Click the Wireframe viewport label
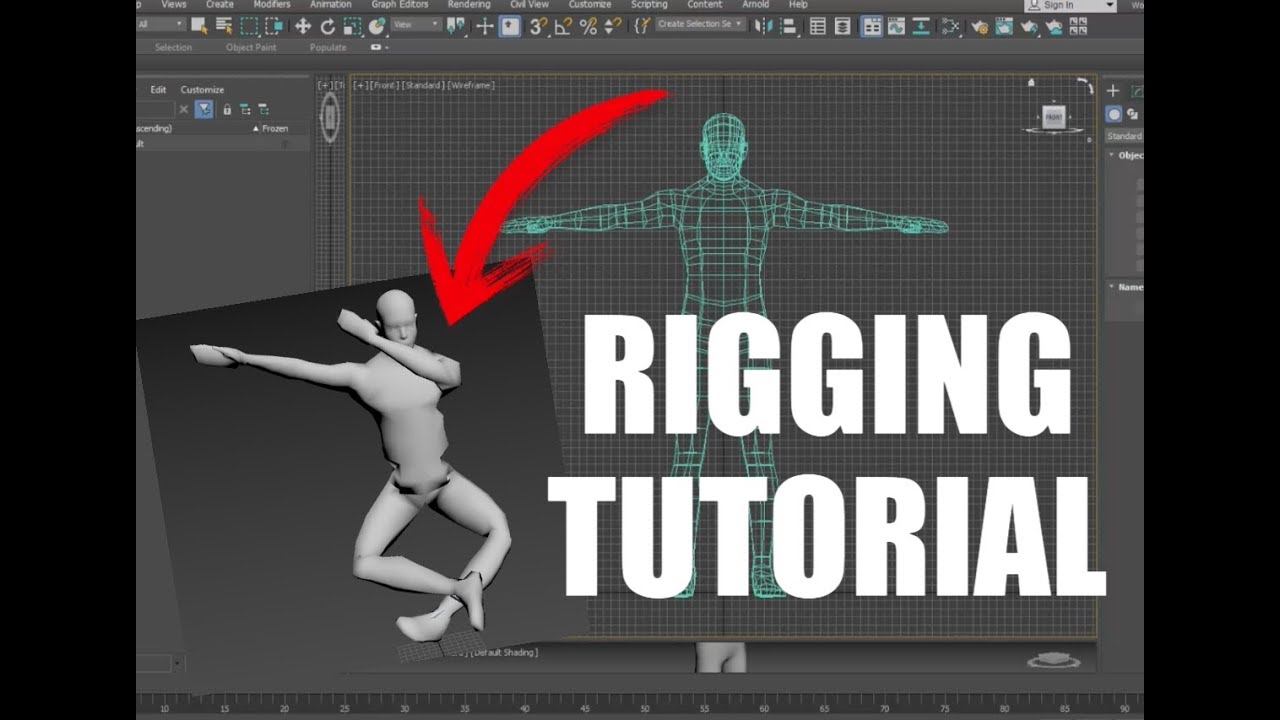This screenshot has width=1280, height=720. coord(471,86)
